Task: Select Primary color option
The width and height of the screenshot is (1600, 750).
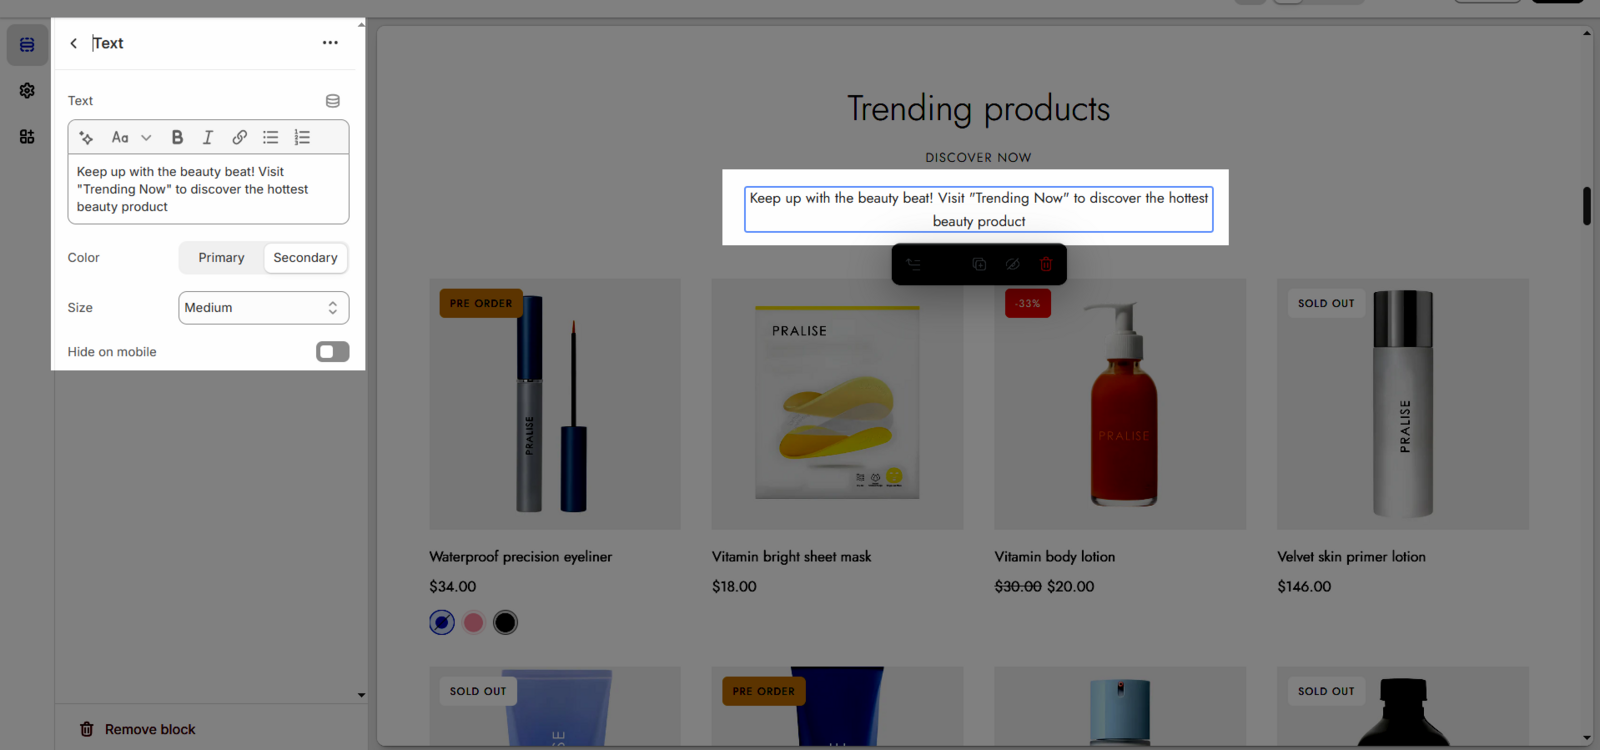Action: (221, 258)
